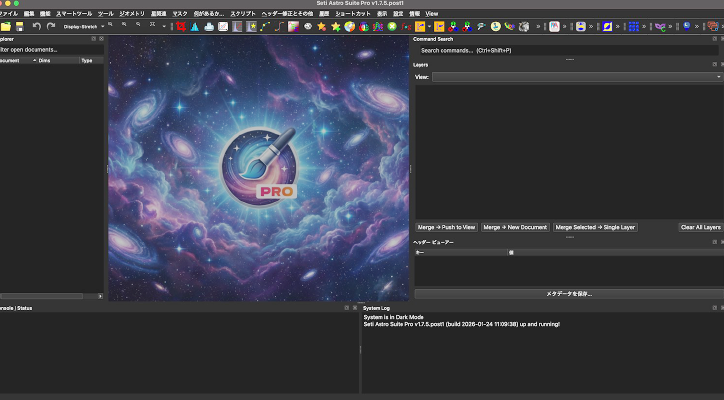This screenshot has width=724, height=400.
Task: Expand the Layers View combo box
Action: pos(576,76)
